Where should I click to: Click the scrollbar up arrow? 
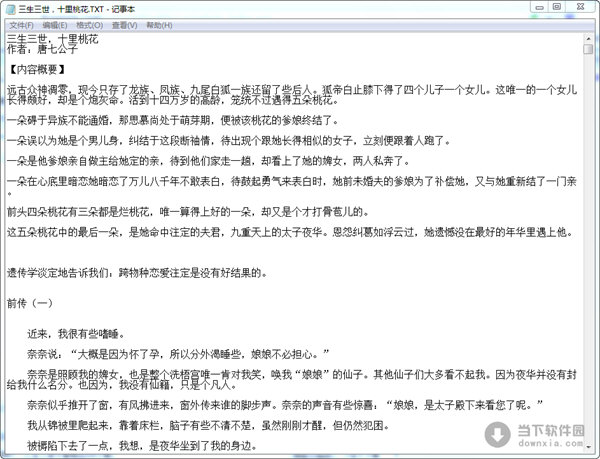click(x=588, y=39)
